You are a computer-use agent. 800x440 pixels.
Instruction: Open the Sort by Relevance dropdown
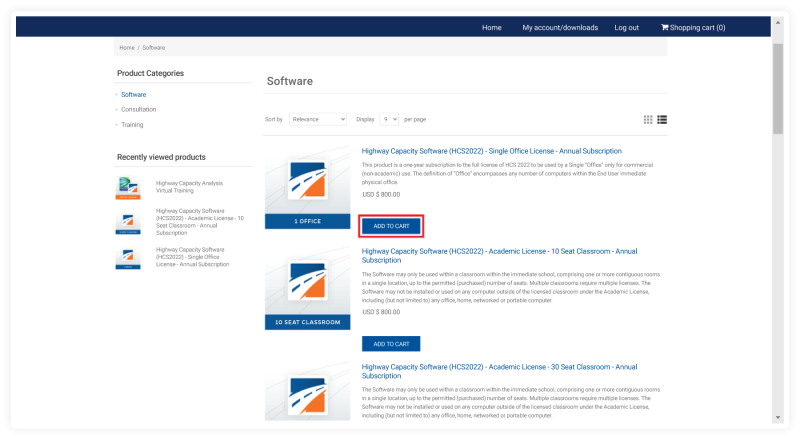pos(318,119)
